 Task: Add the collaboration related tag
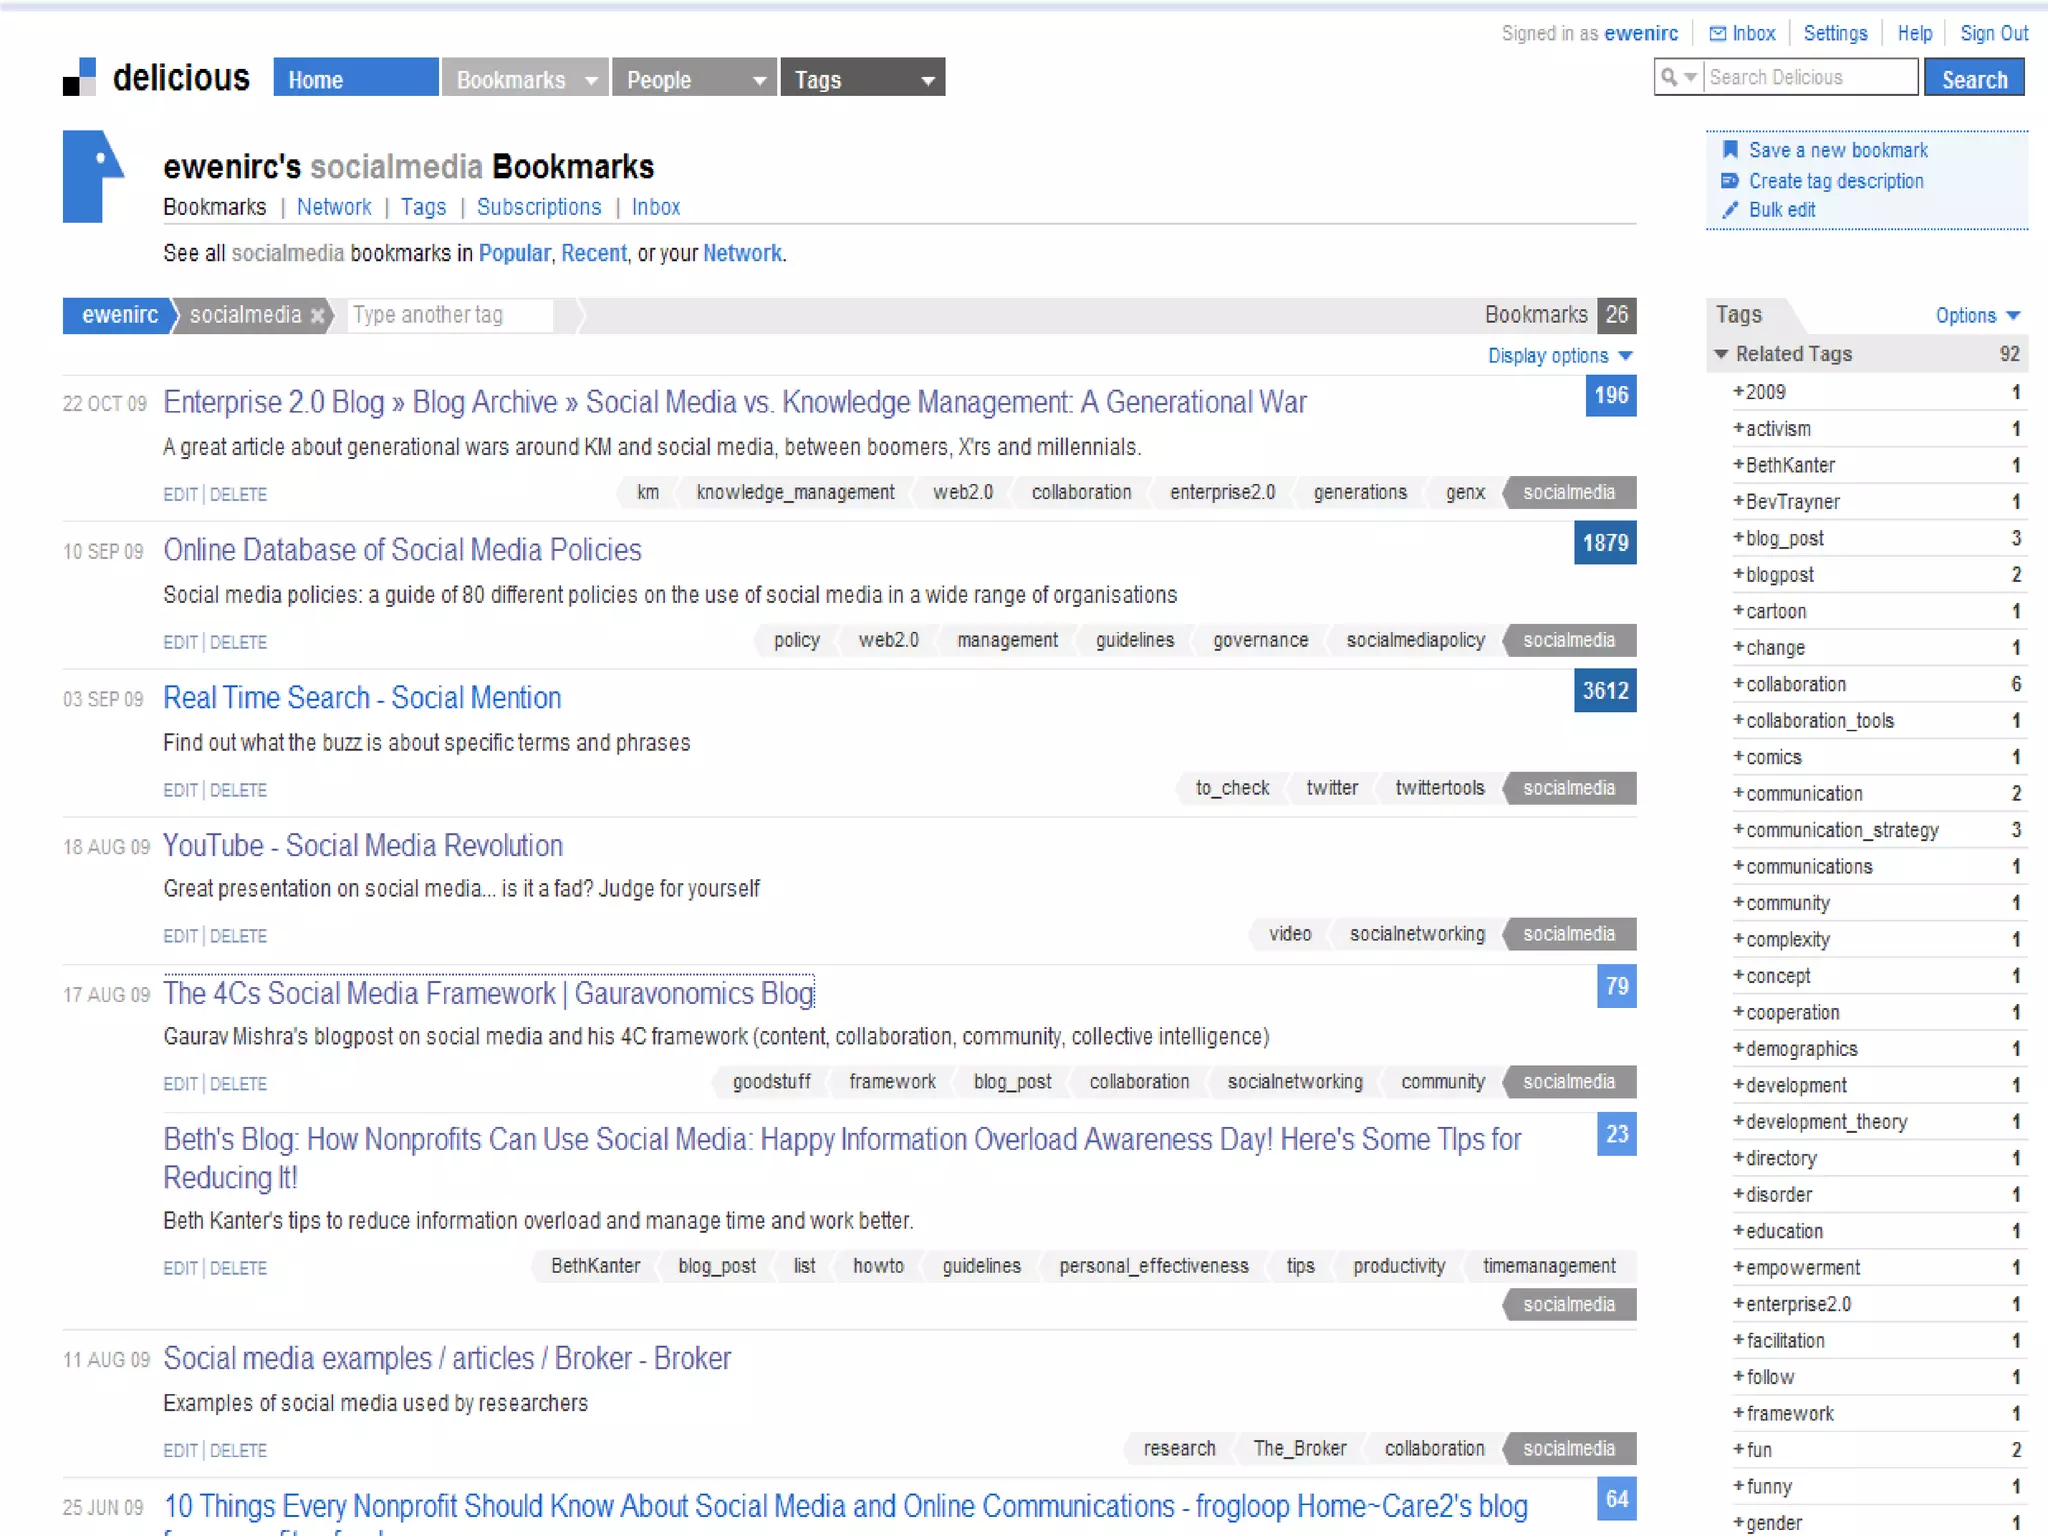1738,684
